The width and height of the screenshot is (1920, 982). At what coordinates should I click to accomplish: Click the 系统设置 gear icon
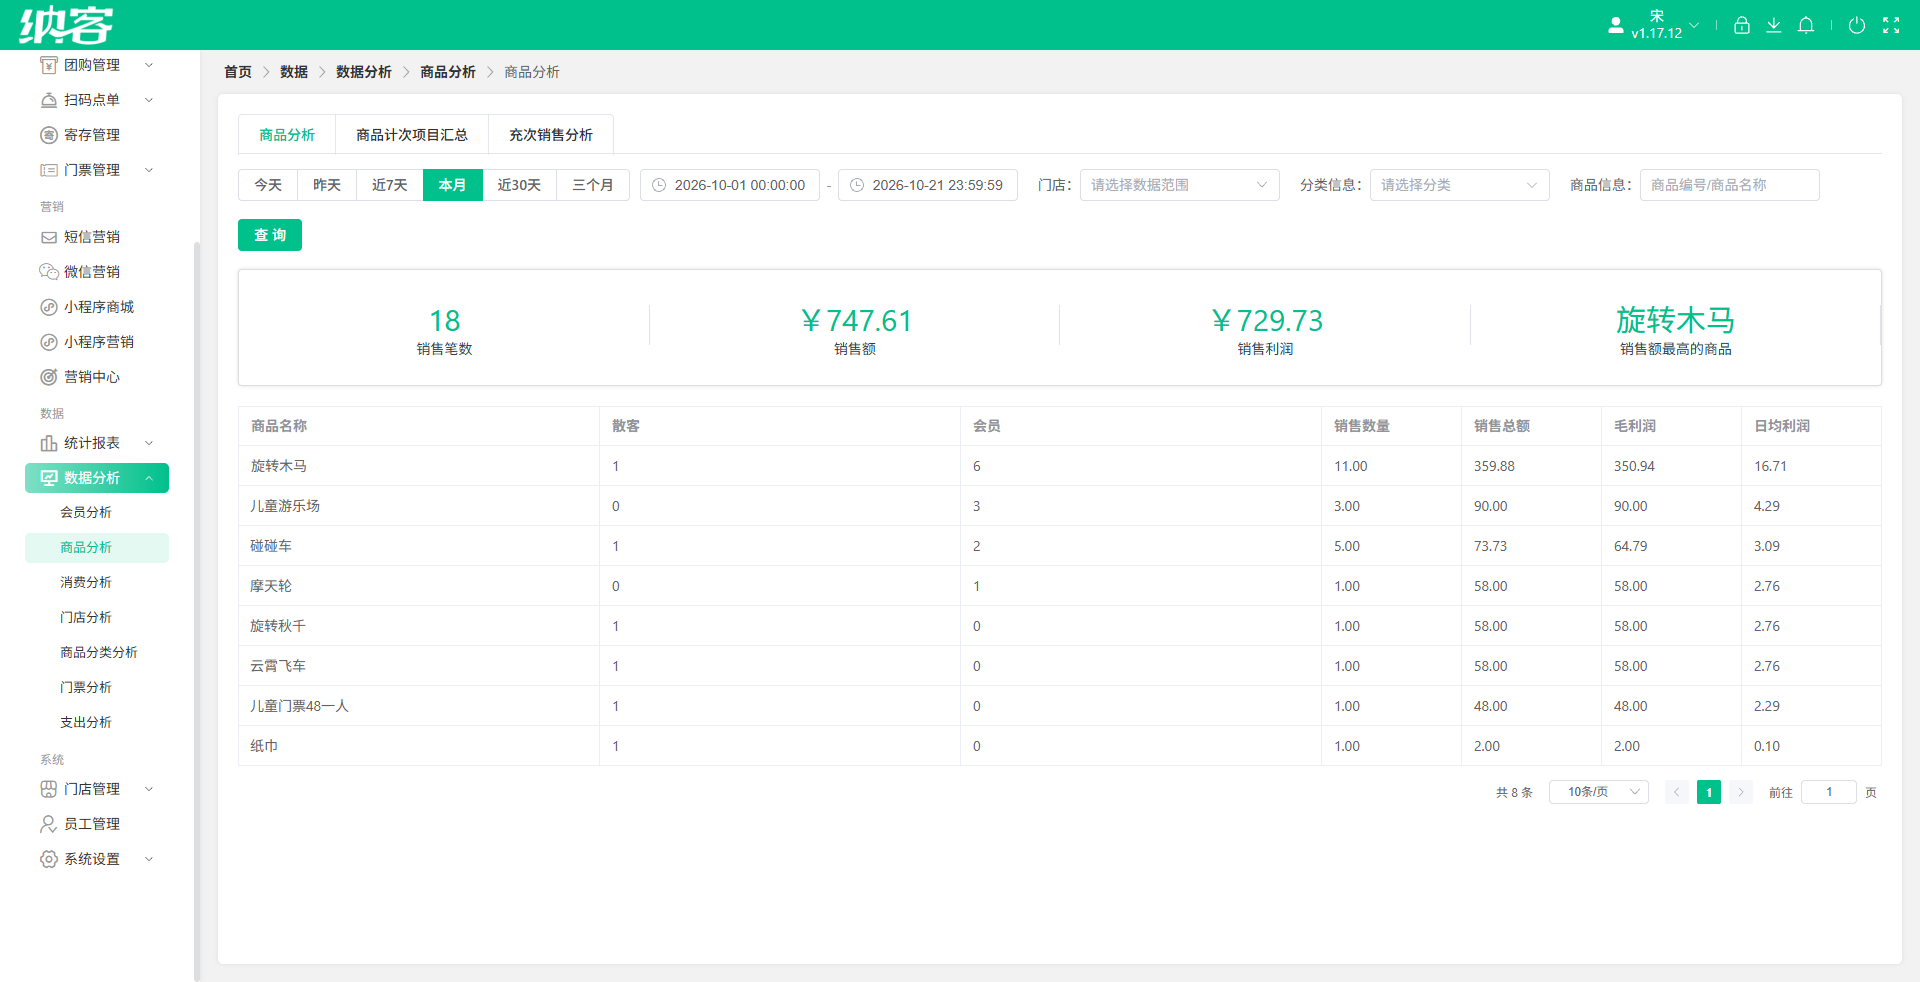click(x=48, y=859)
